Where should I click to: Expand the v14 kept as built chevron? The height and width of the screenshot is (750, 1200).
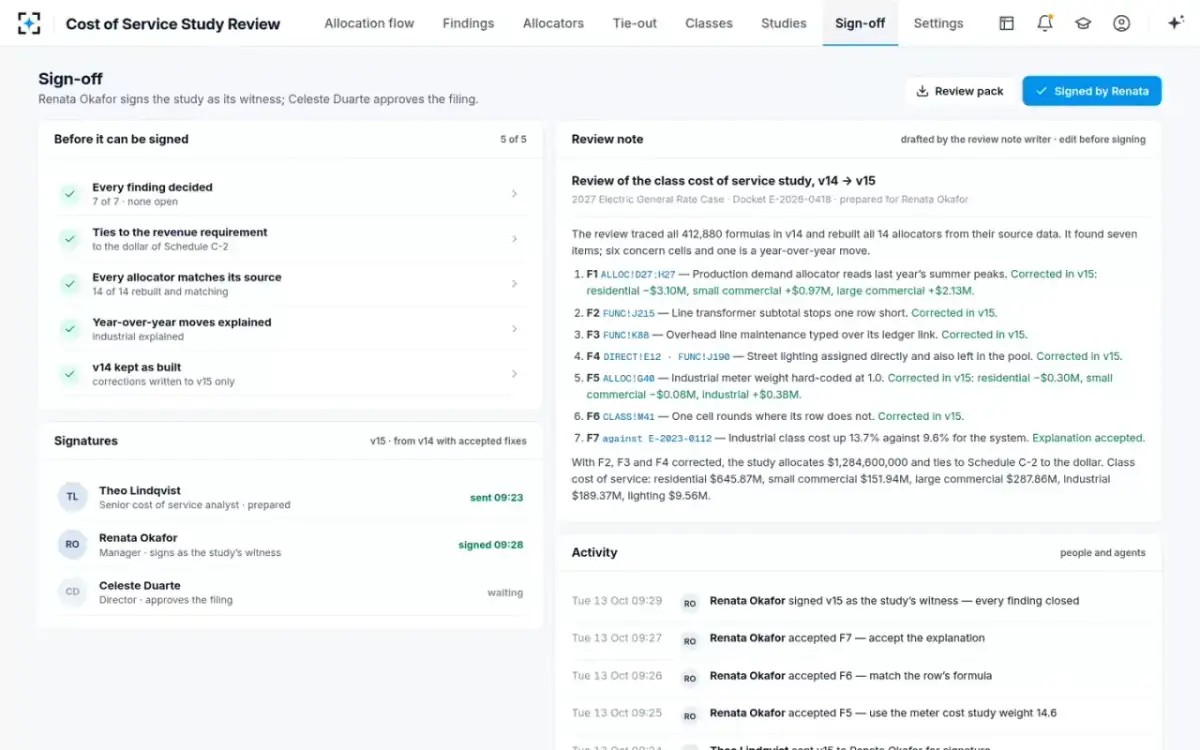[x=515, y=374]
